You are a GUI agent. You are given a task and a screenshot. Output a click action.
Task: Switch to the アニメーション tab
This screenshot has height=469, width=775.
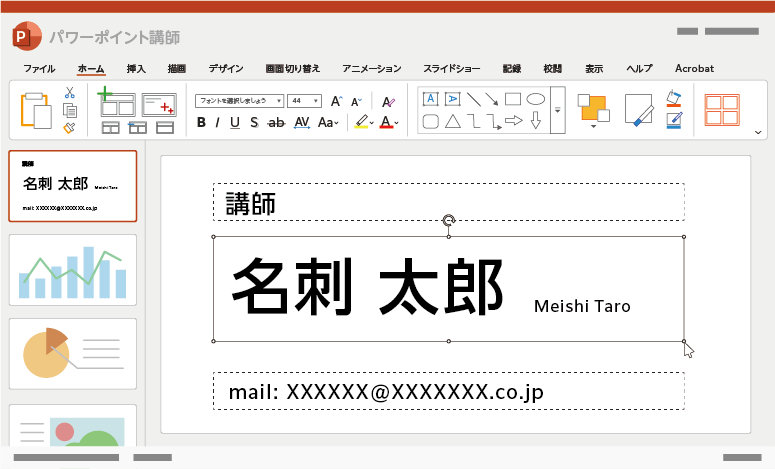371,69
